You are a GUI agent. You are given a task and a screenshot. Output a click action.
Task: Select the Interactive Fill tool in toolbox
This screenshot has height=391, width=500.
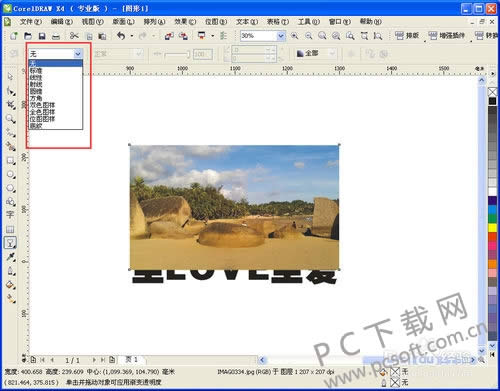[10, 299]
